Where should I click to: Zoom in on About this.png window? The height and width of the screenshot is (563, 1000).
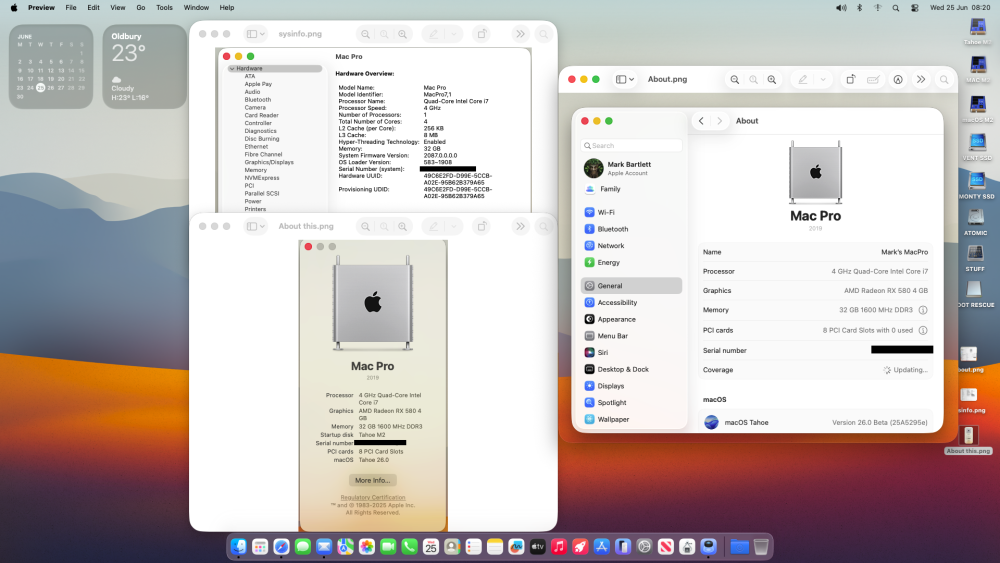tap(402, 226)
